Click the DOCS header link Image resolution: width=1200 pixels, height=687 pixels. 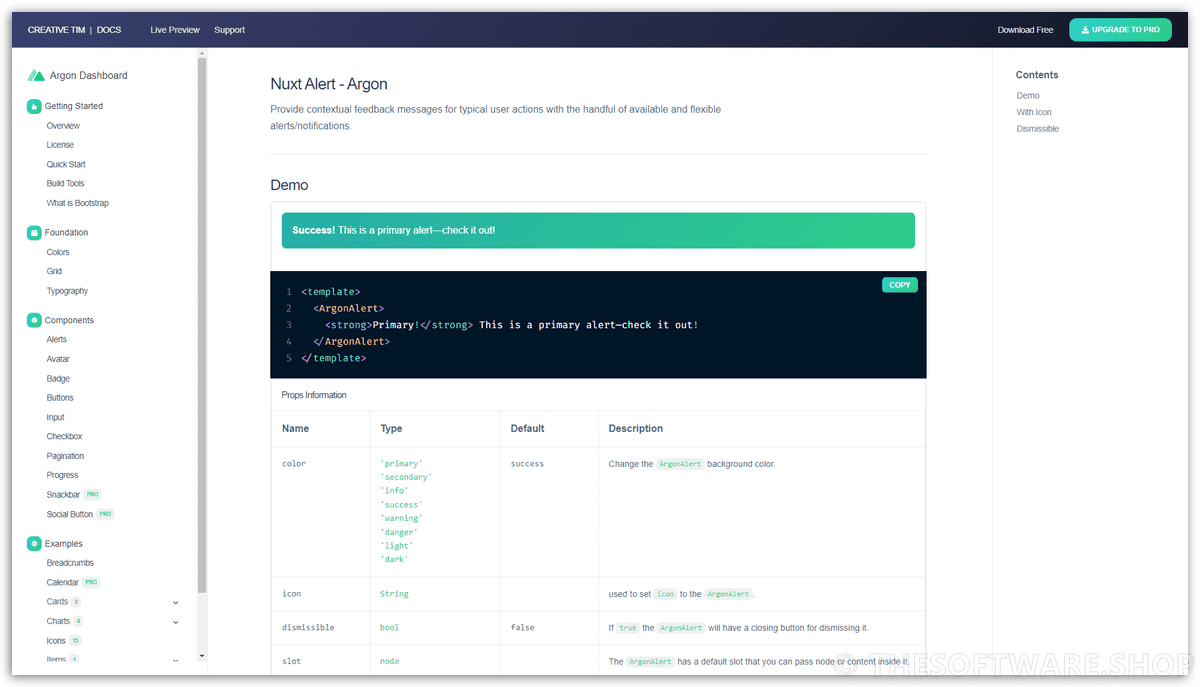pyautogui.click(x=109, y=30)
